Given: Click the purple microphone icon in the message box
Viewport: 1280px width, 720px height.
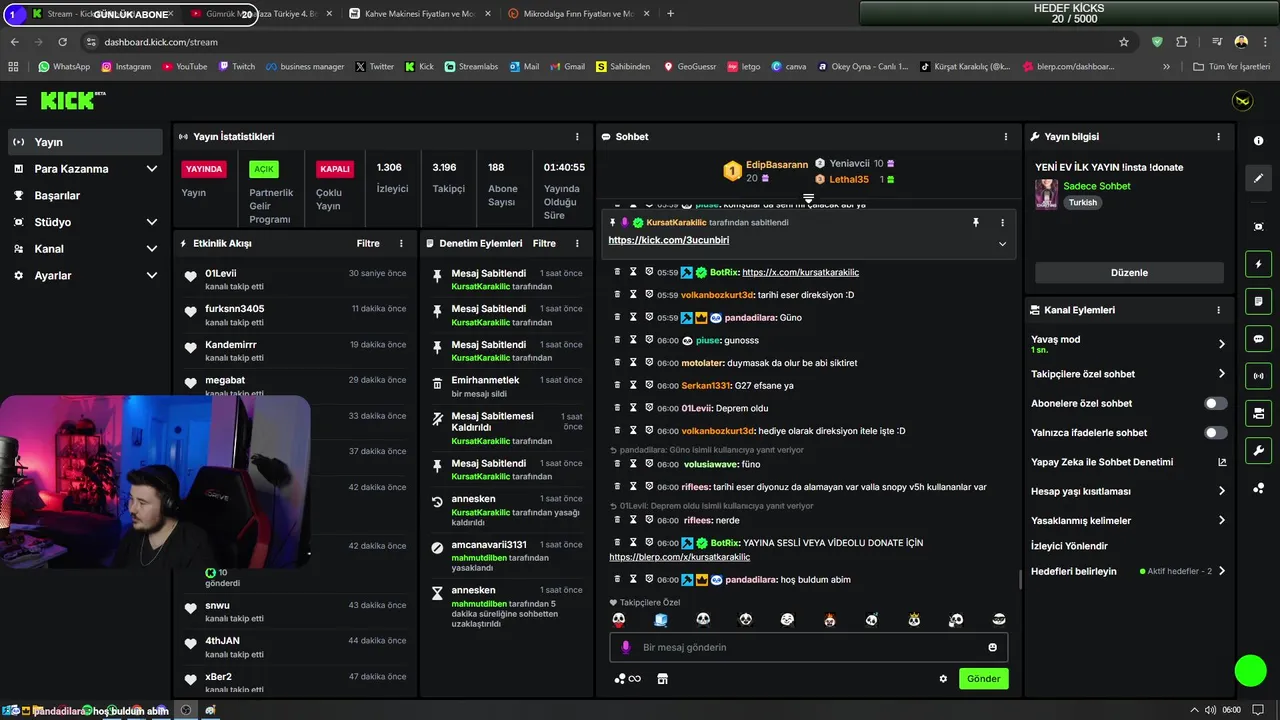Looking at the screenshot, I should click(625, 647).
